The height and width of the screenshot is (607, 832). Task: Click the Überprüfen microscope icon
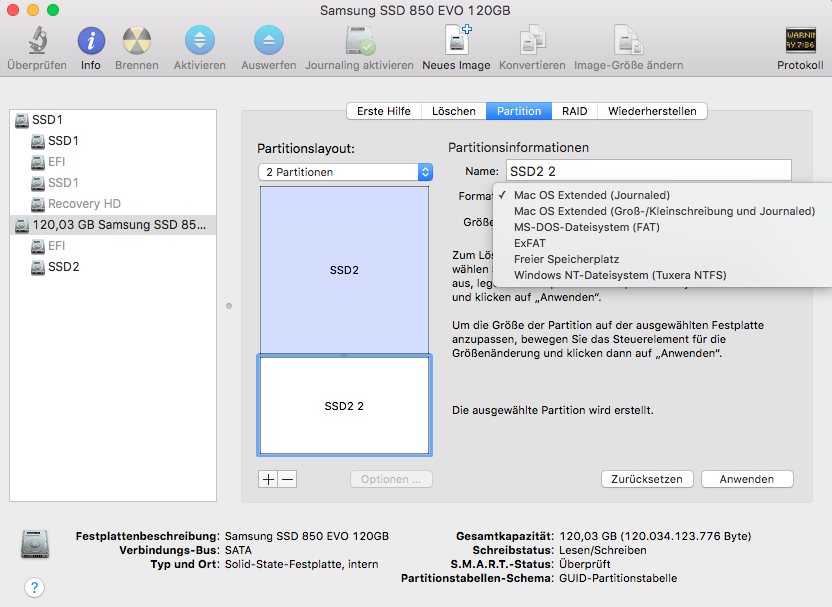pos(37,40)
